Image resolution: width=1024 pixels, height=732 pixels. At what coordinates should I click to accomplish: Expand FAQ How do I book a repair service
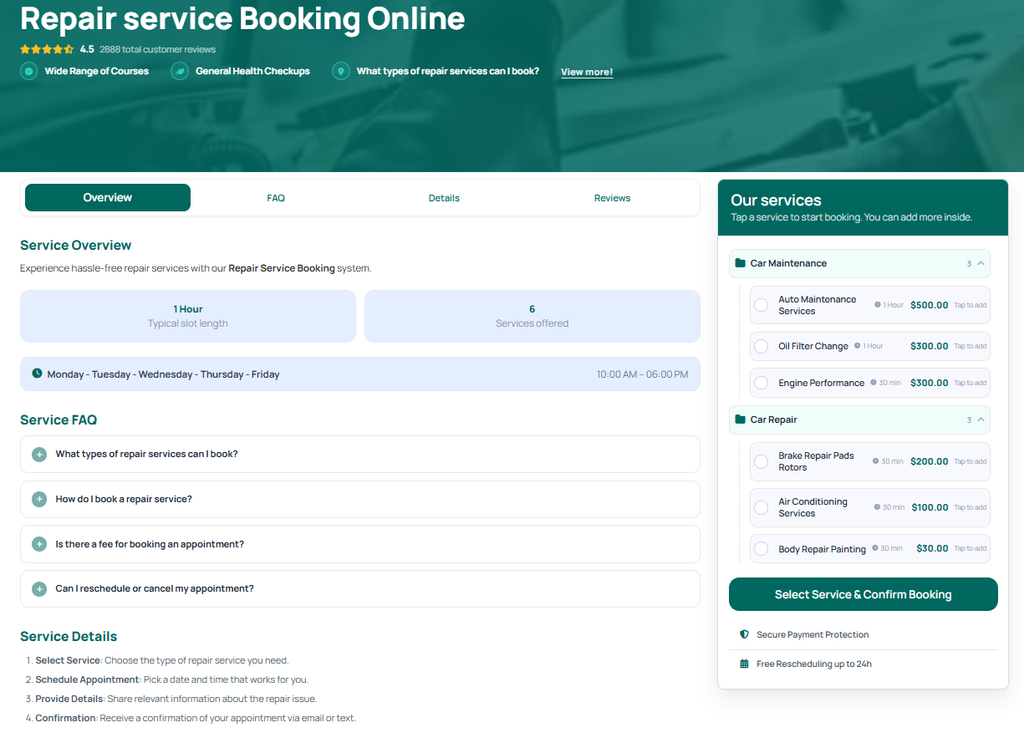(x=360, y=500)
